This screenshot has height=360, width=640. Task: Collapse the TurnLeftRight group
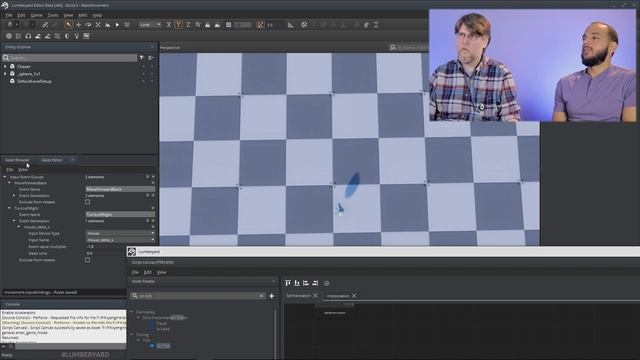click(10, 208)
